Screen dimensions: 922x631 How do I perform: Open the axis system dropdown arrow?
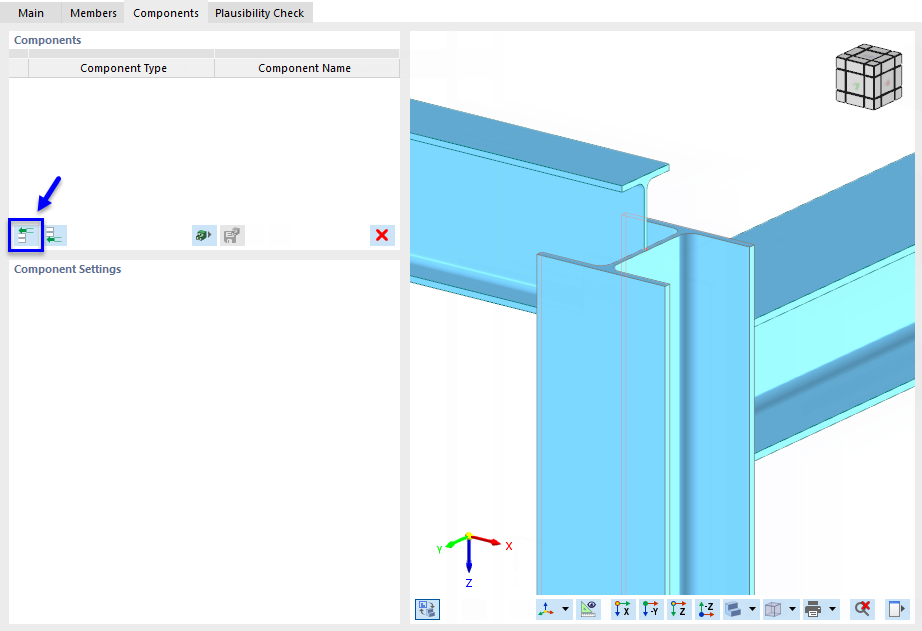(x=565, y=609)
